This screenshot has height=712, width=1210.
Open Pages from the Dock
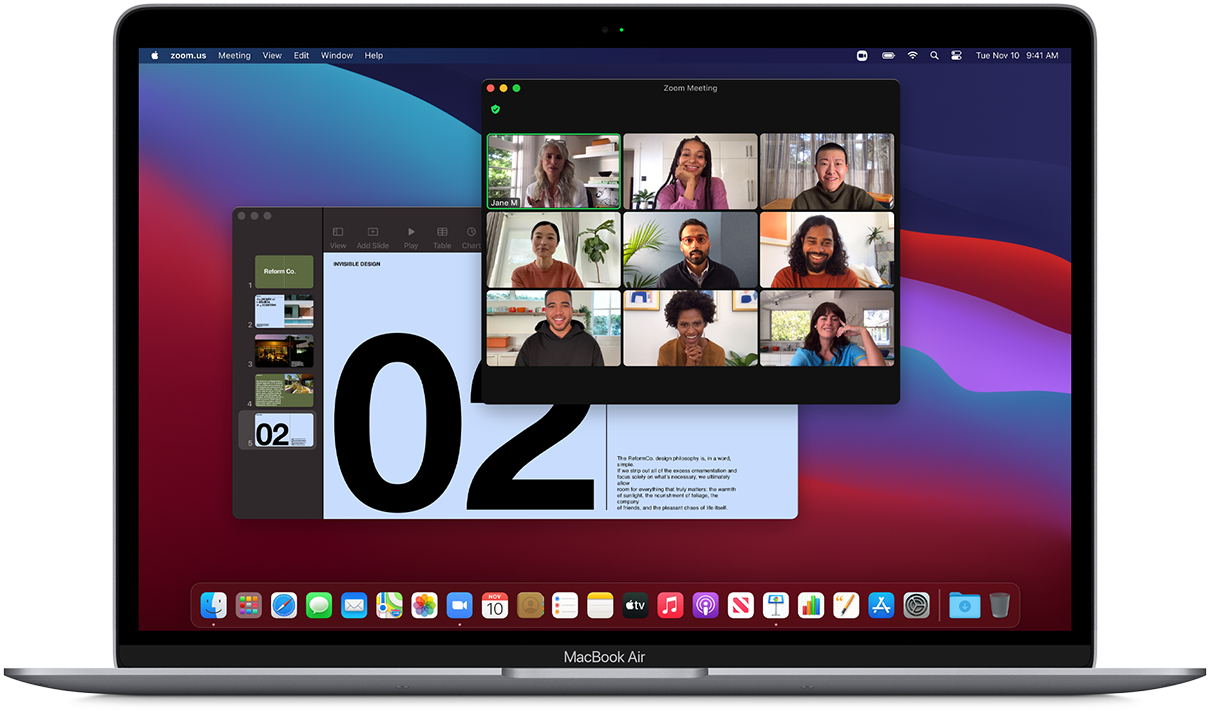(846, 605)
